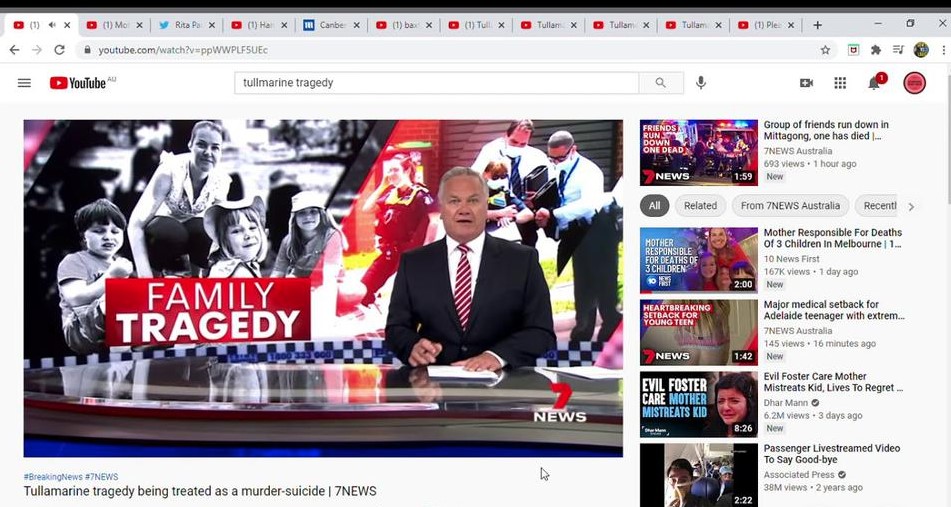Select the From 7NEWS Australia chip
This screenshot has width=951, height=507.
790,206
